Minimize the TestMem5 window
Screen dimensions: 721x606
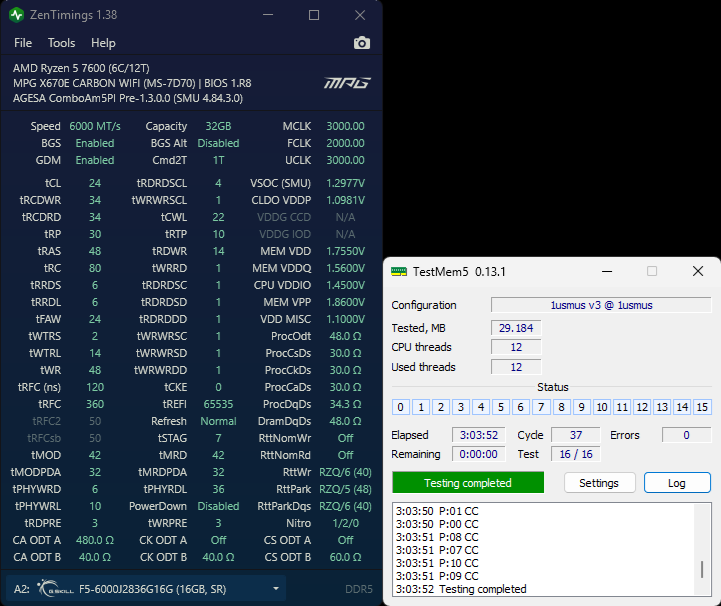pyautogui.click(x=607, y=271)
